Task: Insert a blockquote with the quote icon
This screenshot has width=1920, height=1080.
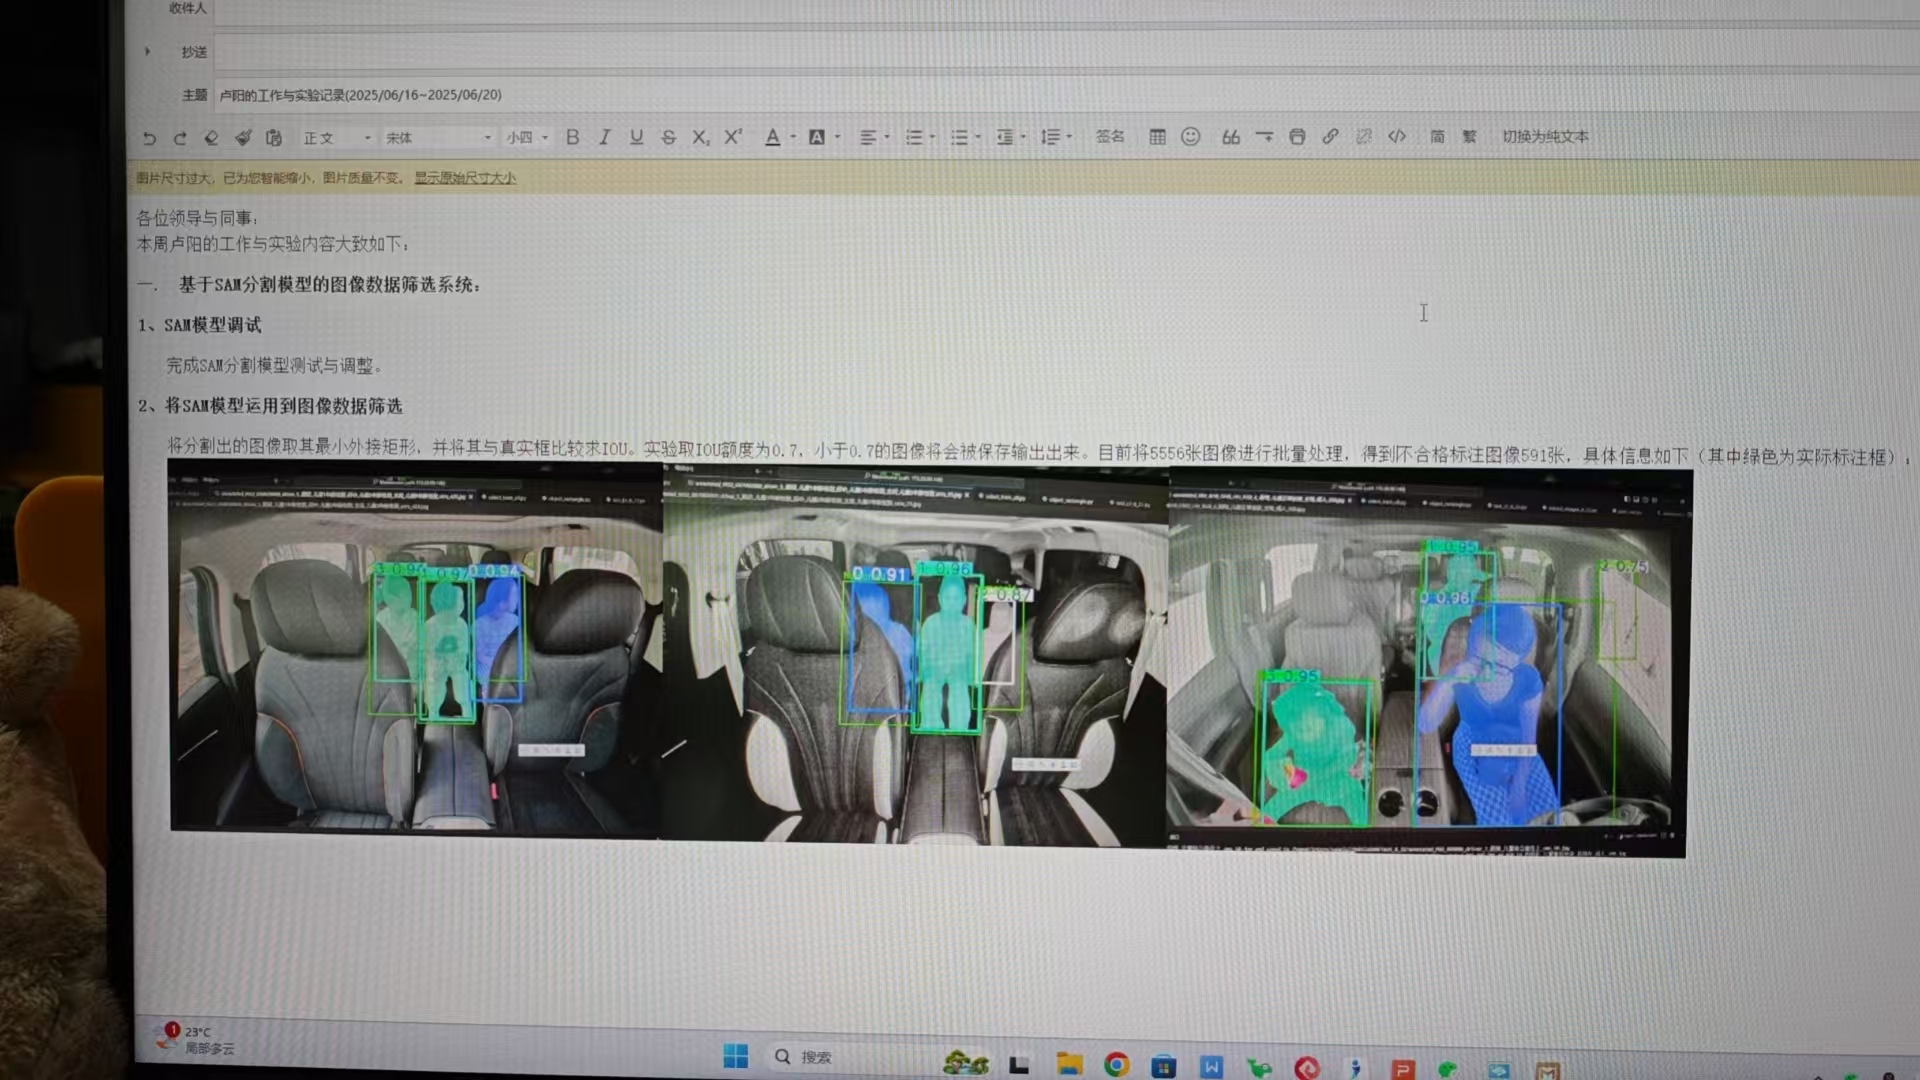Action: pos(1230,137)
